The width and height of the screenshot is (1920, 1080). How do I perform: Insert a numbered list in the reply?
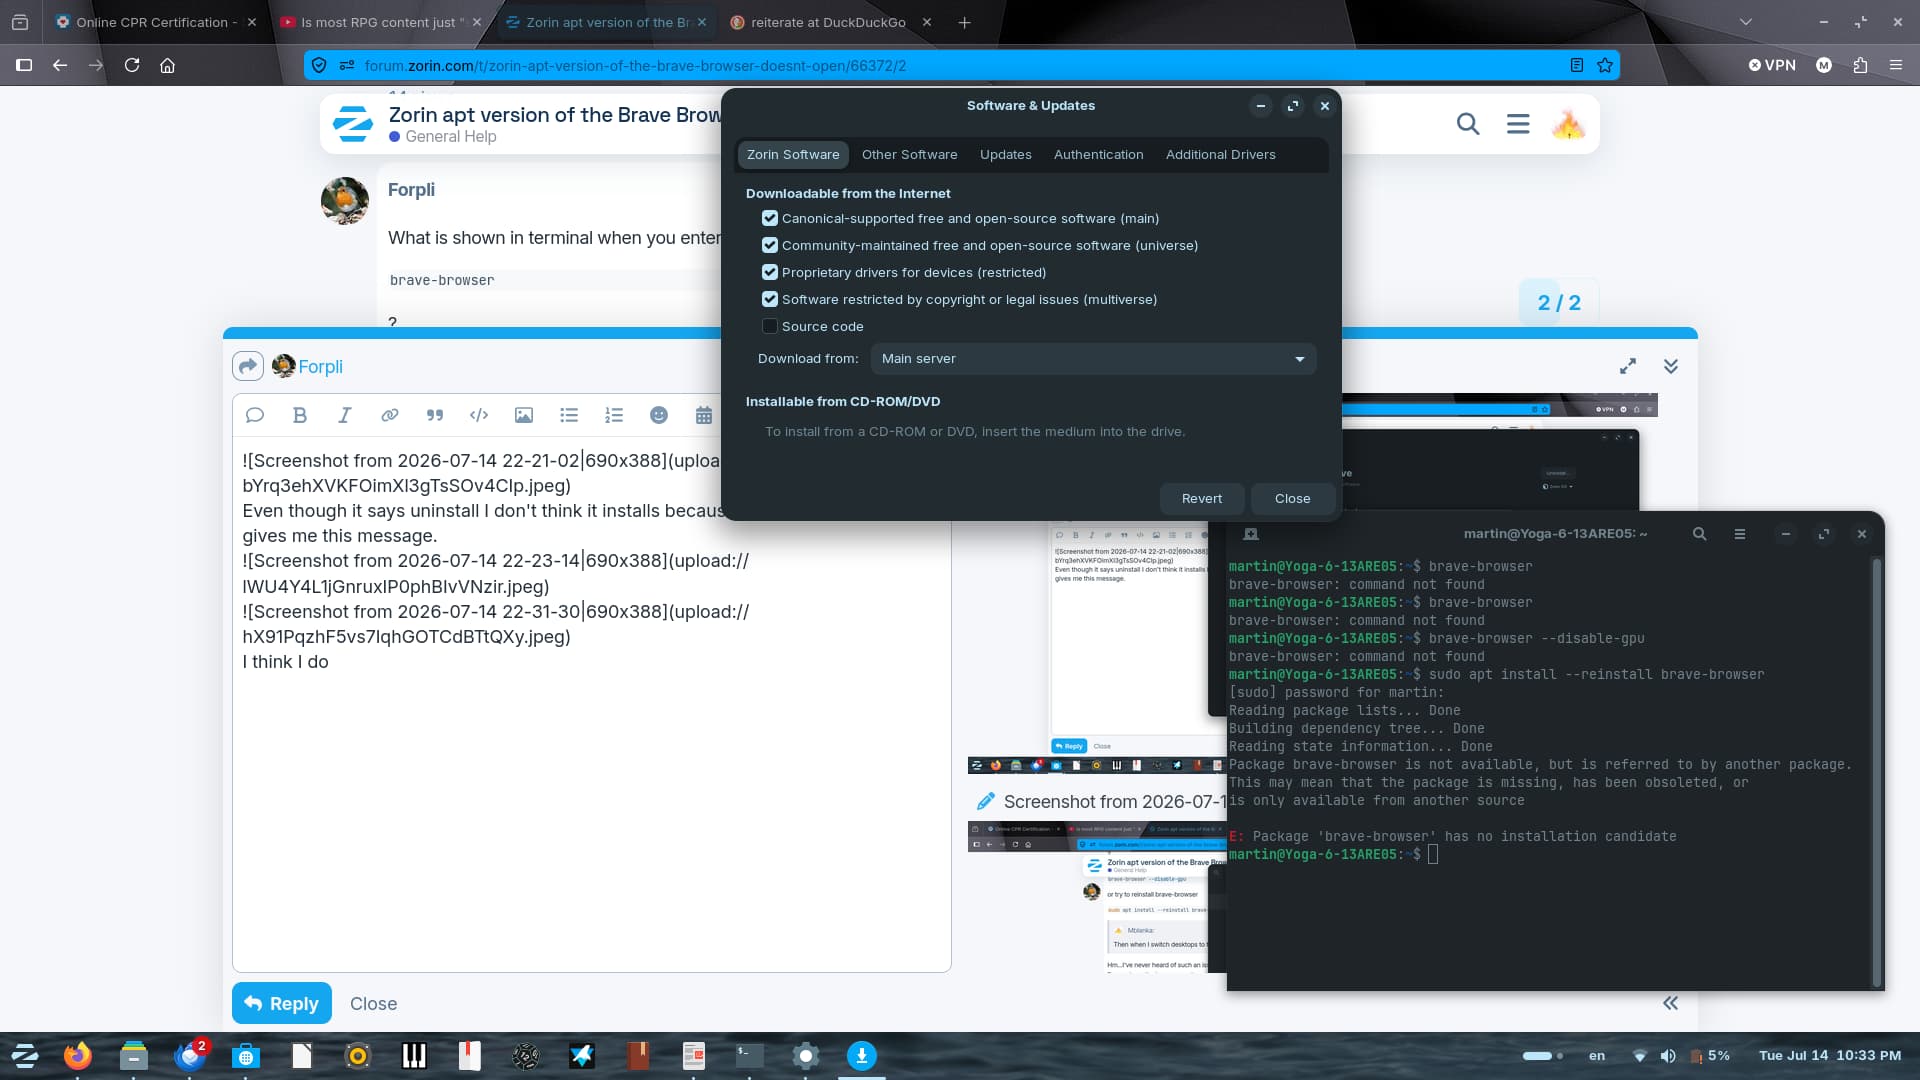tap(614, 415)
